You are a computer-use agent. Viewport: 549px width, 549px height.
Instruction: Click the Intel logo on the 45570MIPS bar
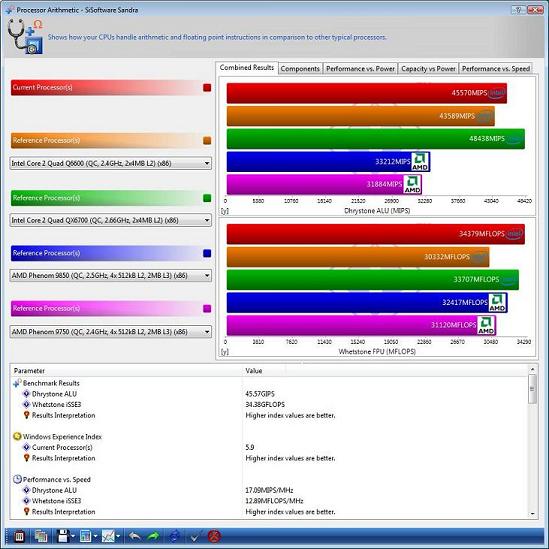coord(497,93)
